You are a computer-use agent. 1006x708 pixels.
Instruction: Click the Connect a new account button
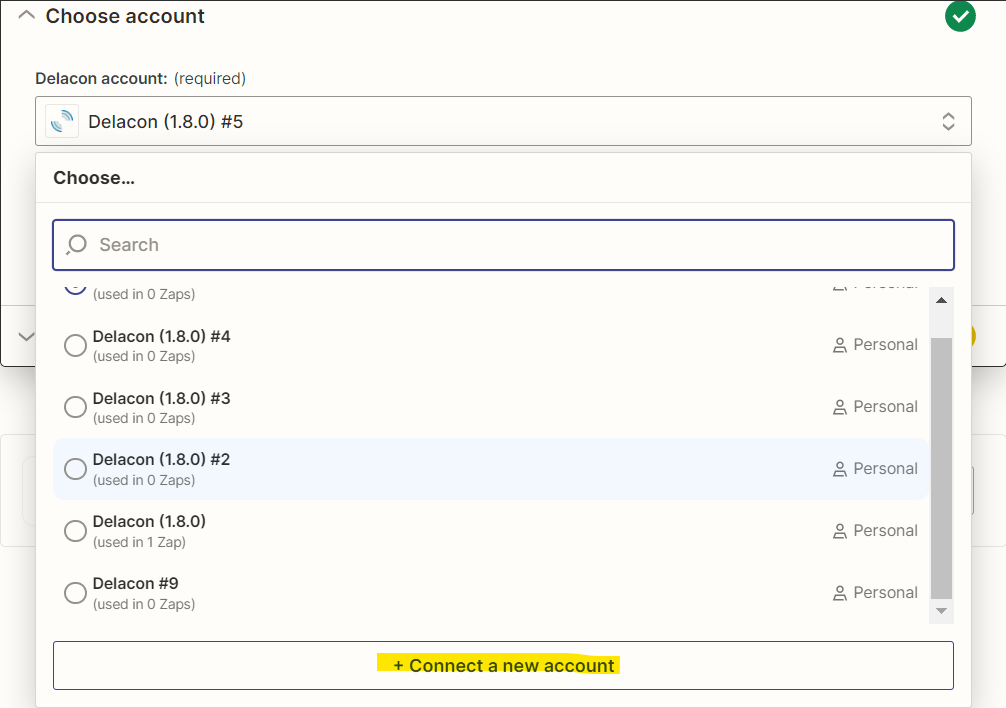[x=503, y=666]
